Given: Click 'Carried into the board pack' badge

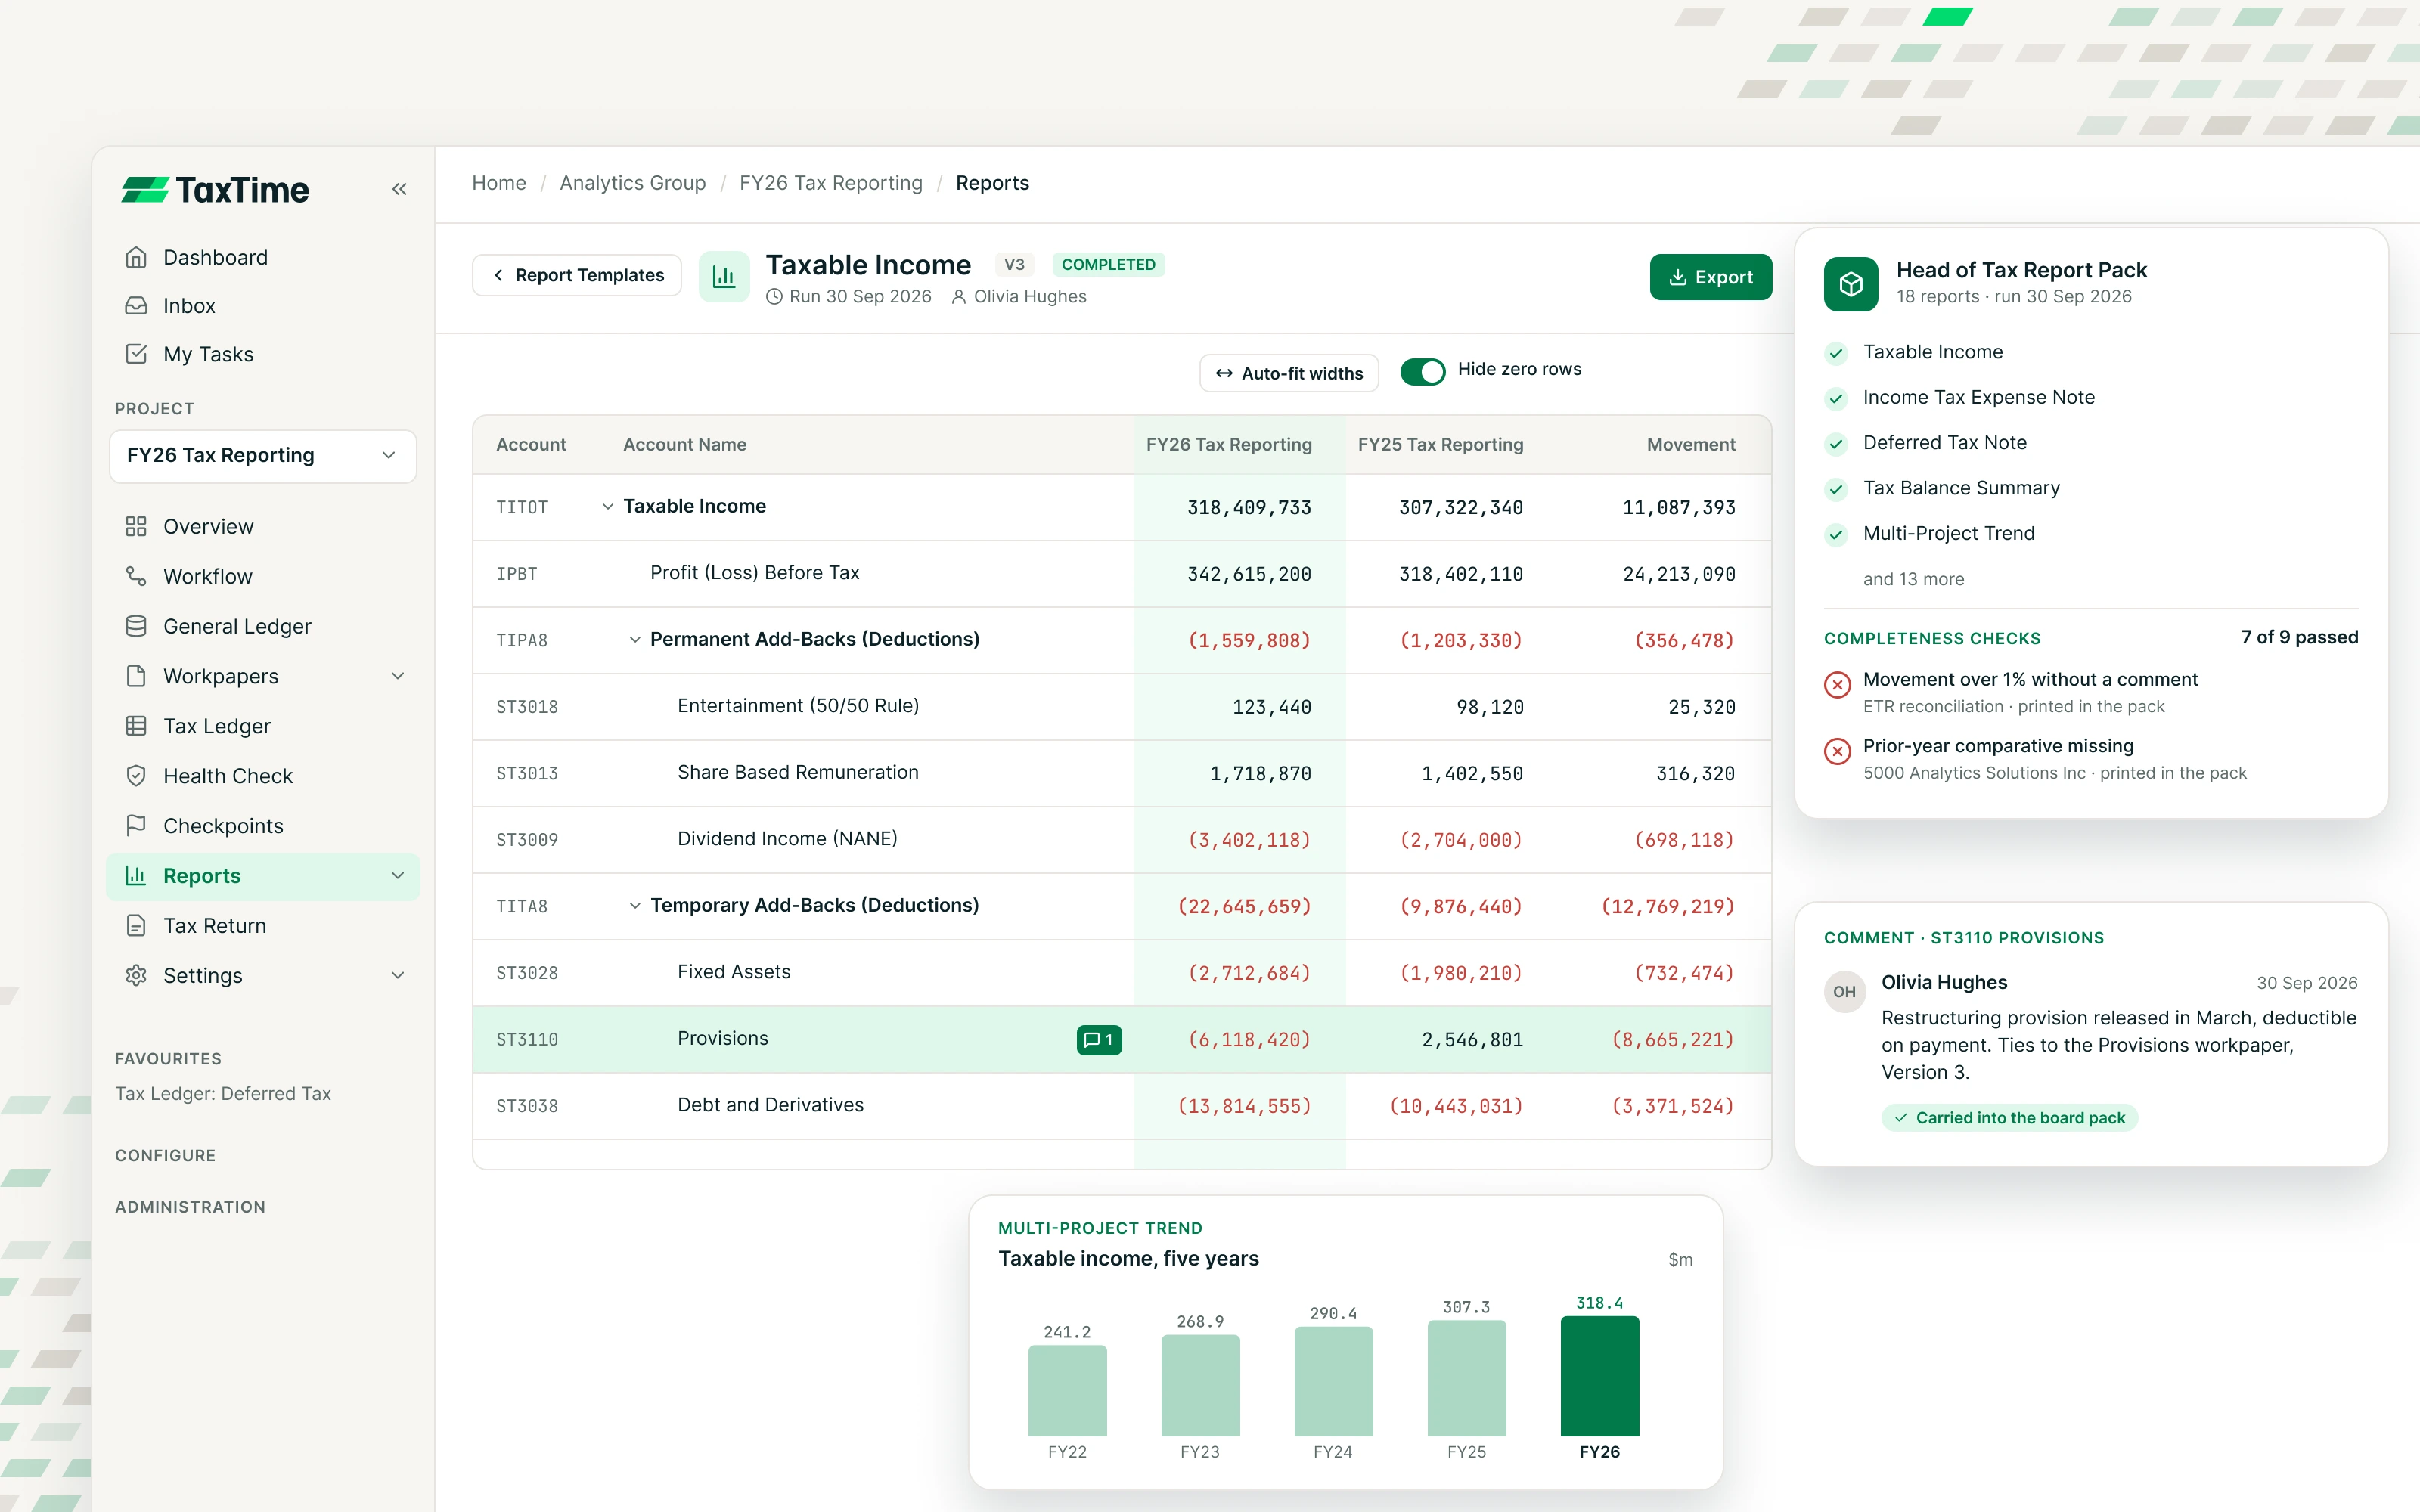Looking at the screenshot, I should pos(2010,1118).
